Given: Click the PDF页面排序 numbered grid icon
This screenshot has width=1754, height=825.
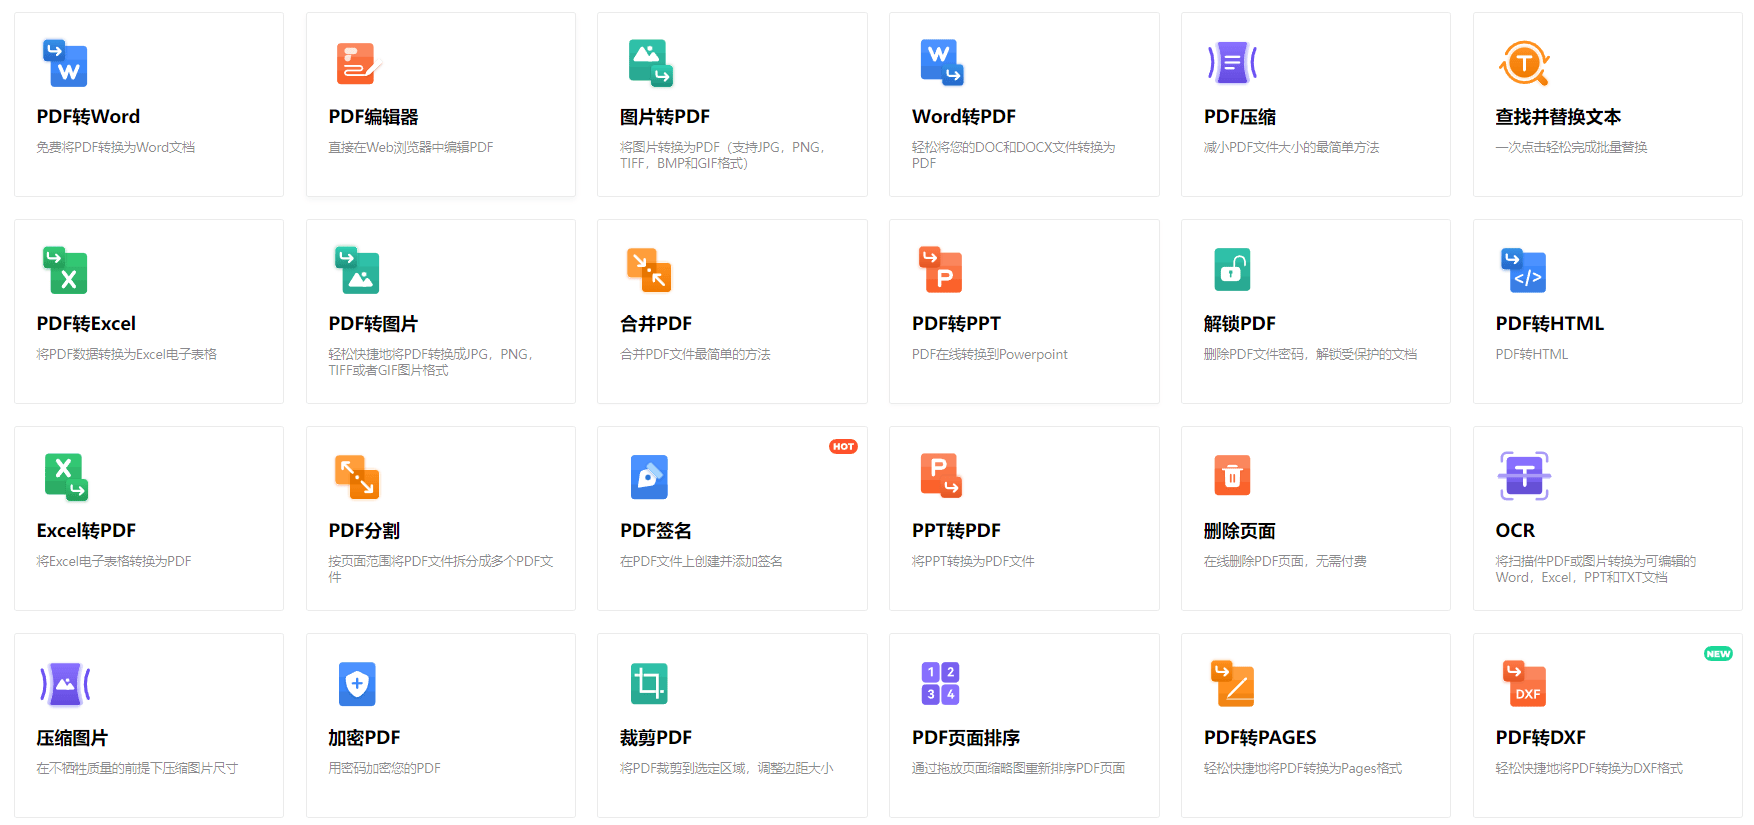Looking at the screenshot, I should [x=941, y=684].
